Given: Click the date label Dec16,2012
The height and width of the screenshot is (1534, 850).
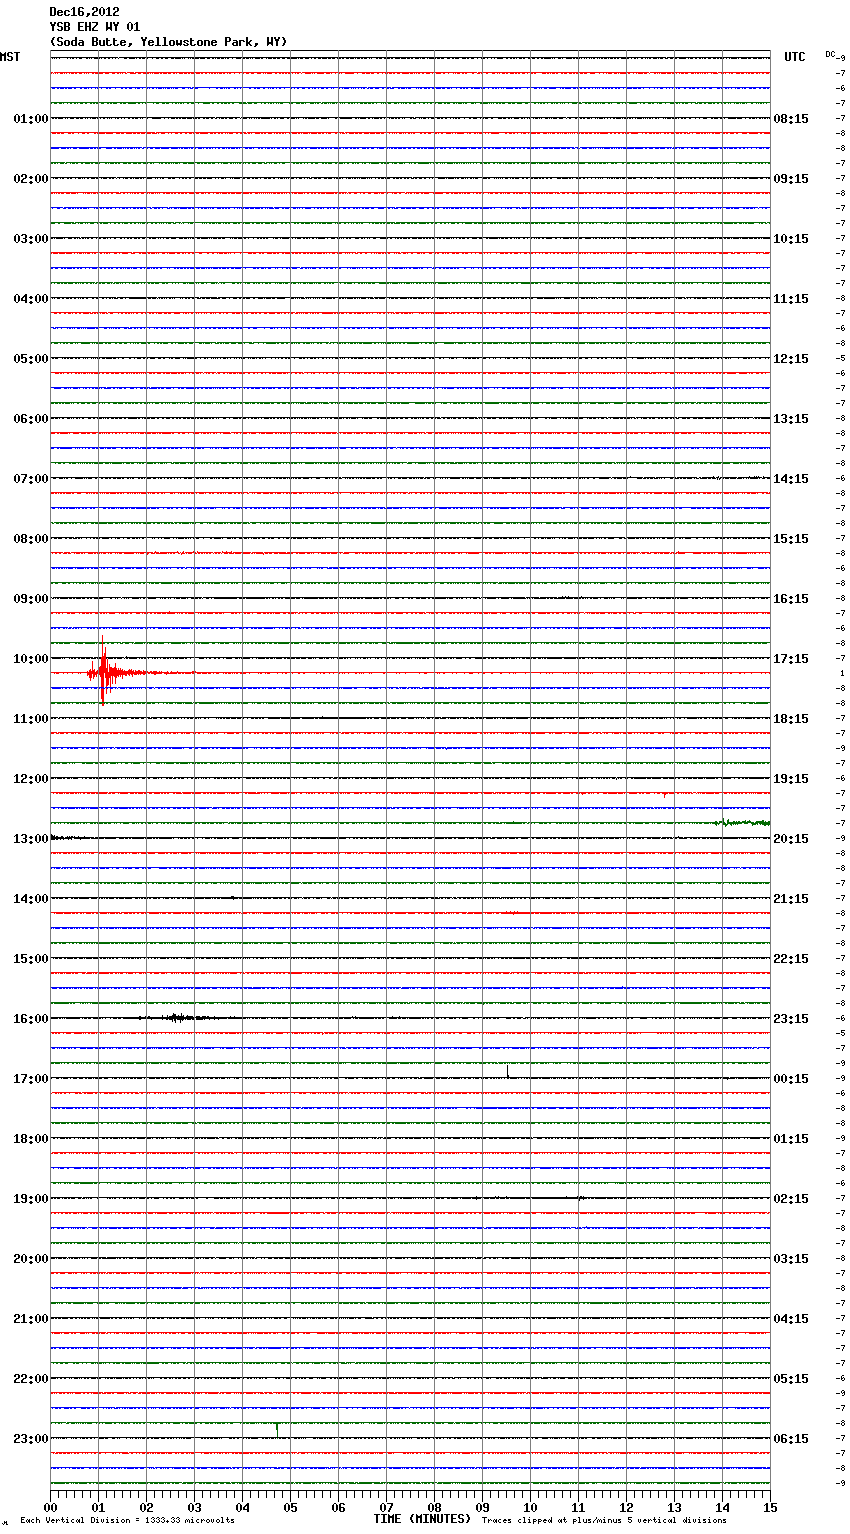Looking at the screenshot, I should pyautogui.click(x=84, y=12).
